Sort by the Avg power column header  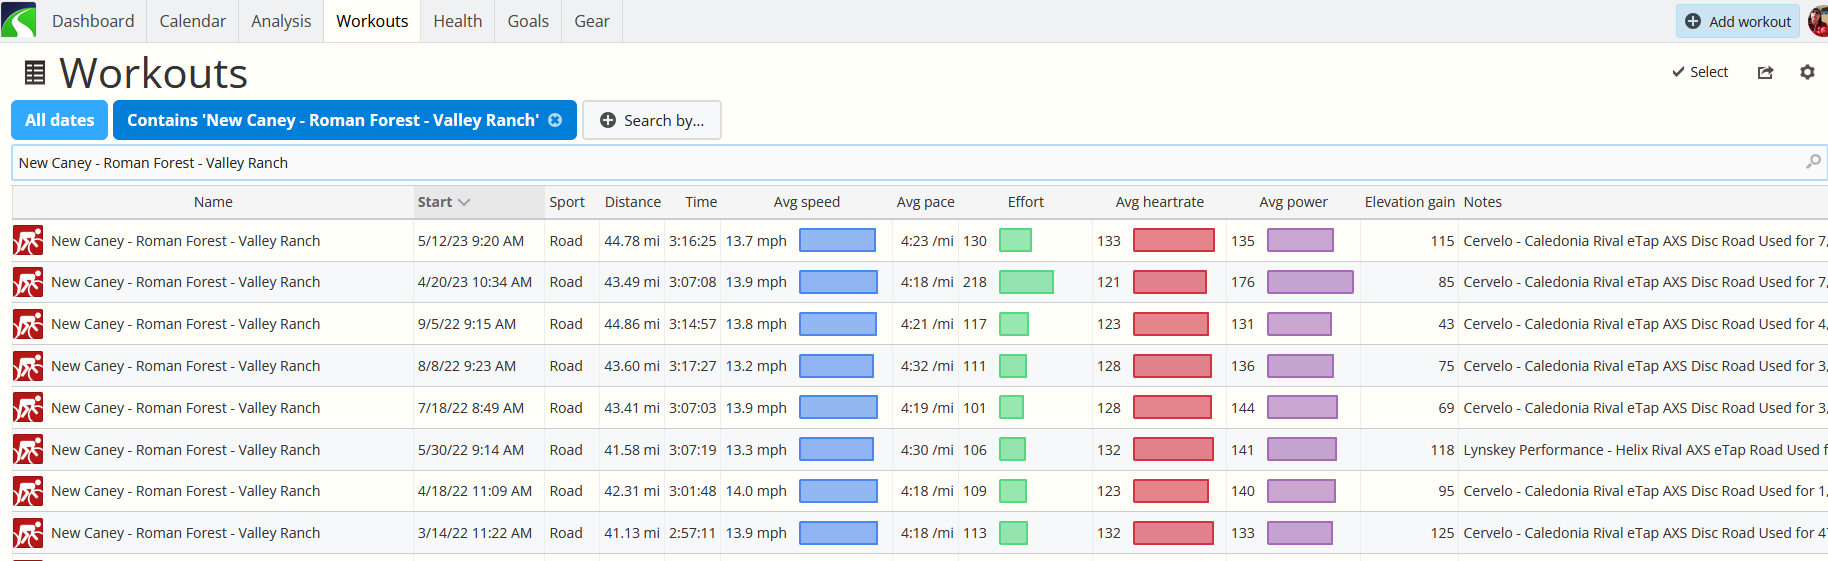[1293, 202]
